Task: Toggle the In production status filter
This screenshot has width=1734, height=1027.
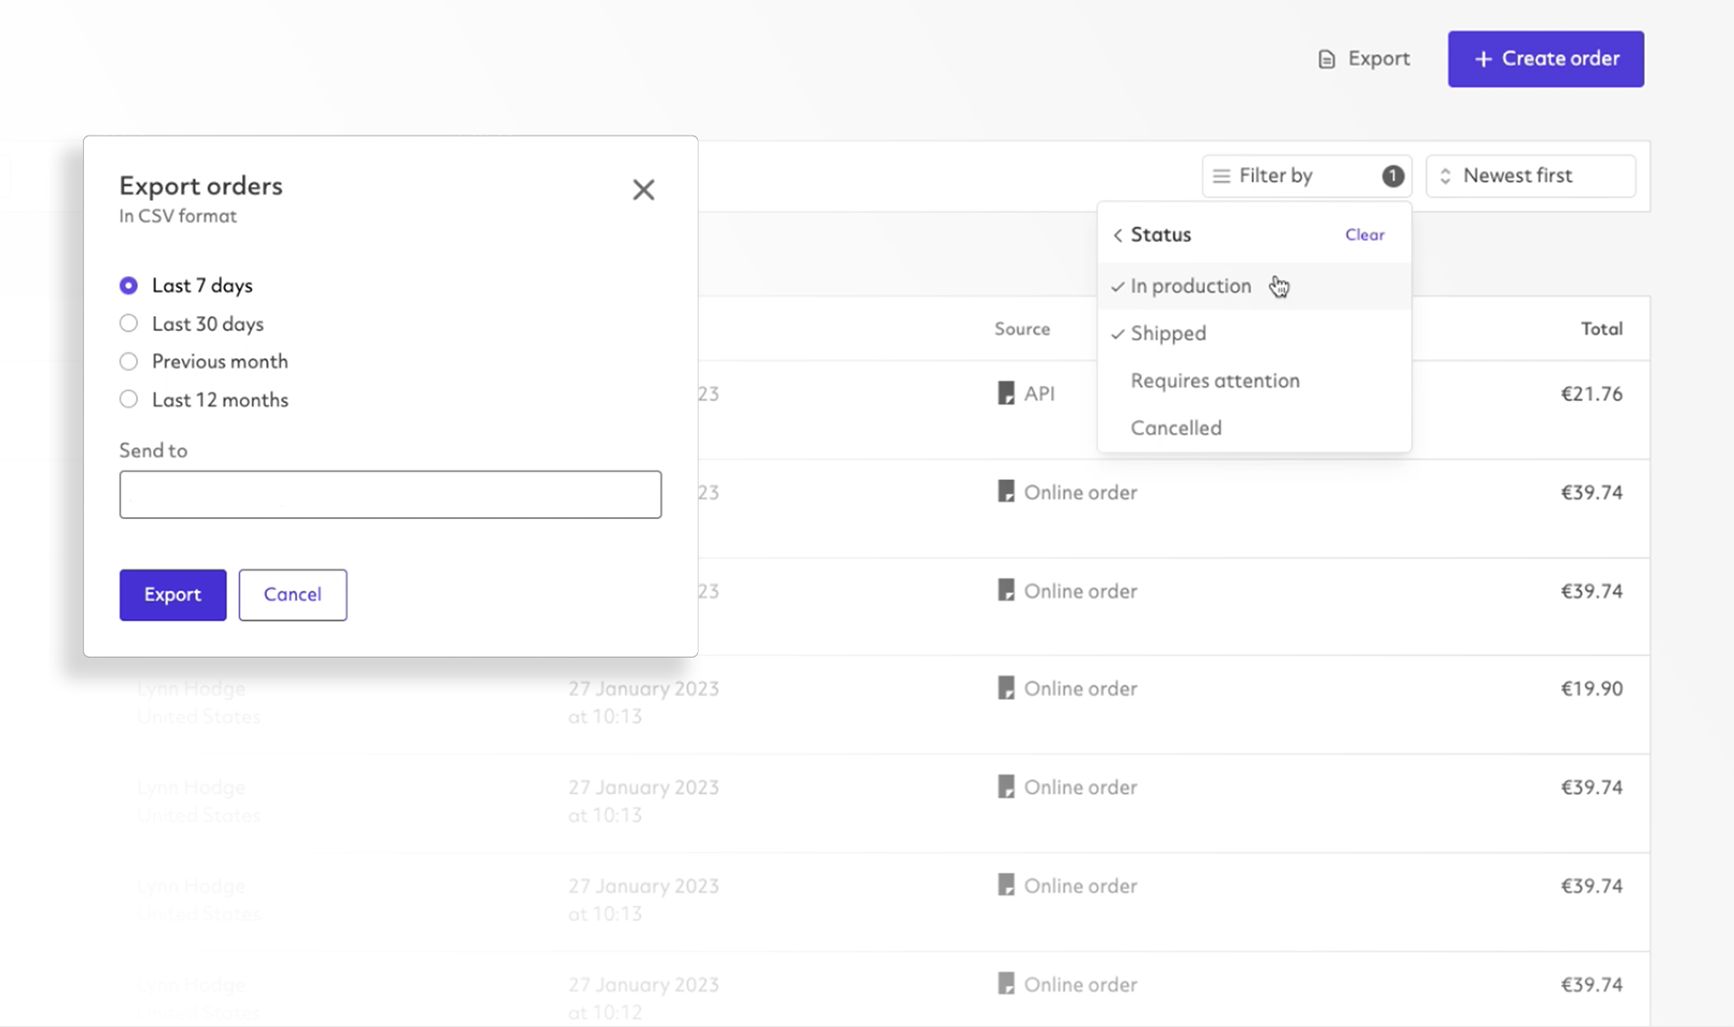Action: coord(1190,286)
